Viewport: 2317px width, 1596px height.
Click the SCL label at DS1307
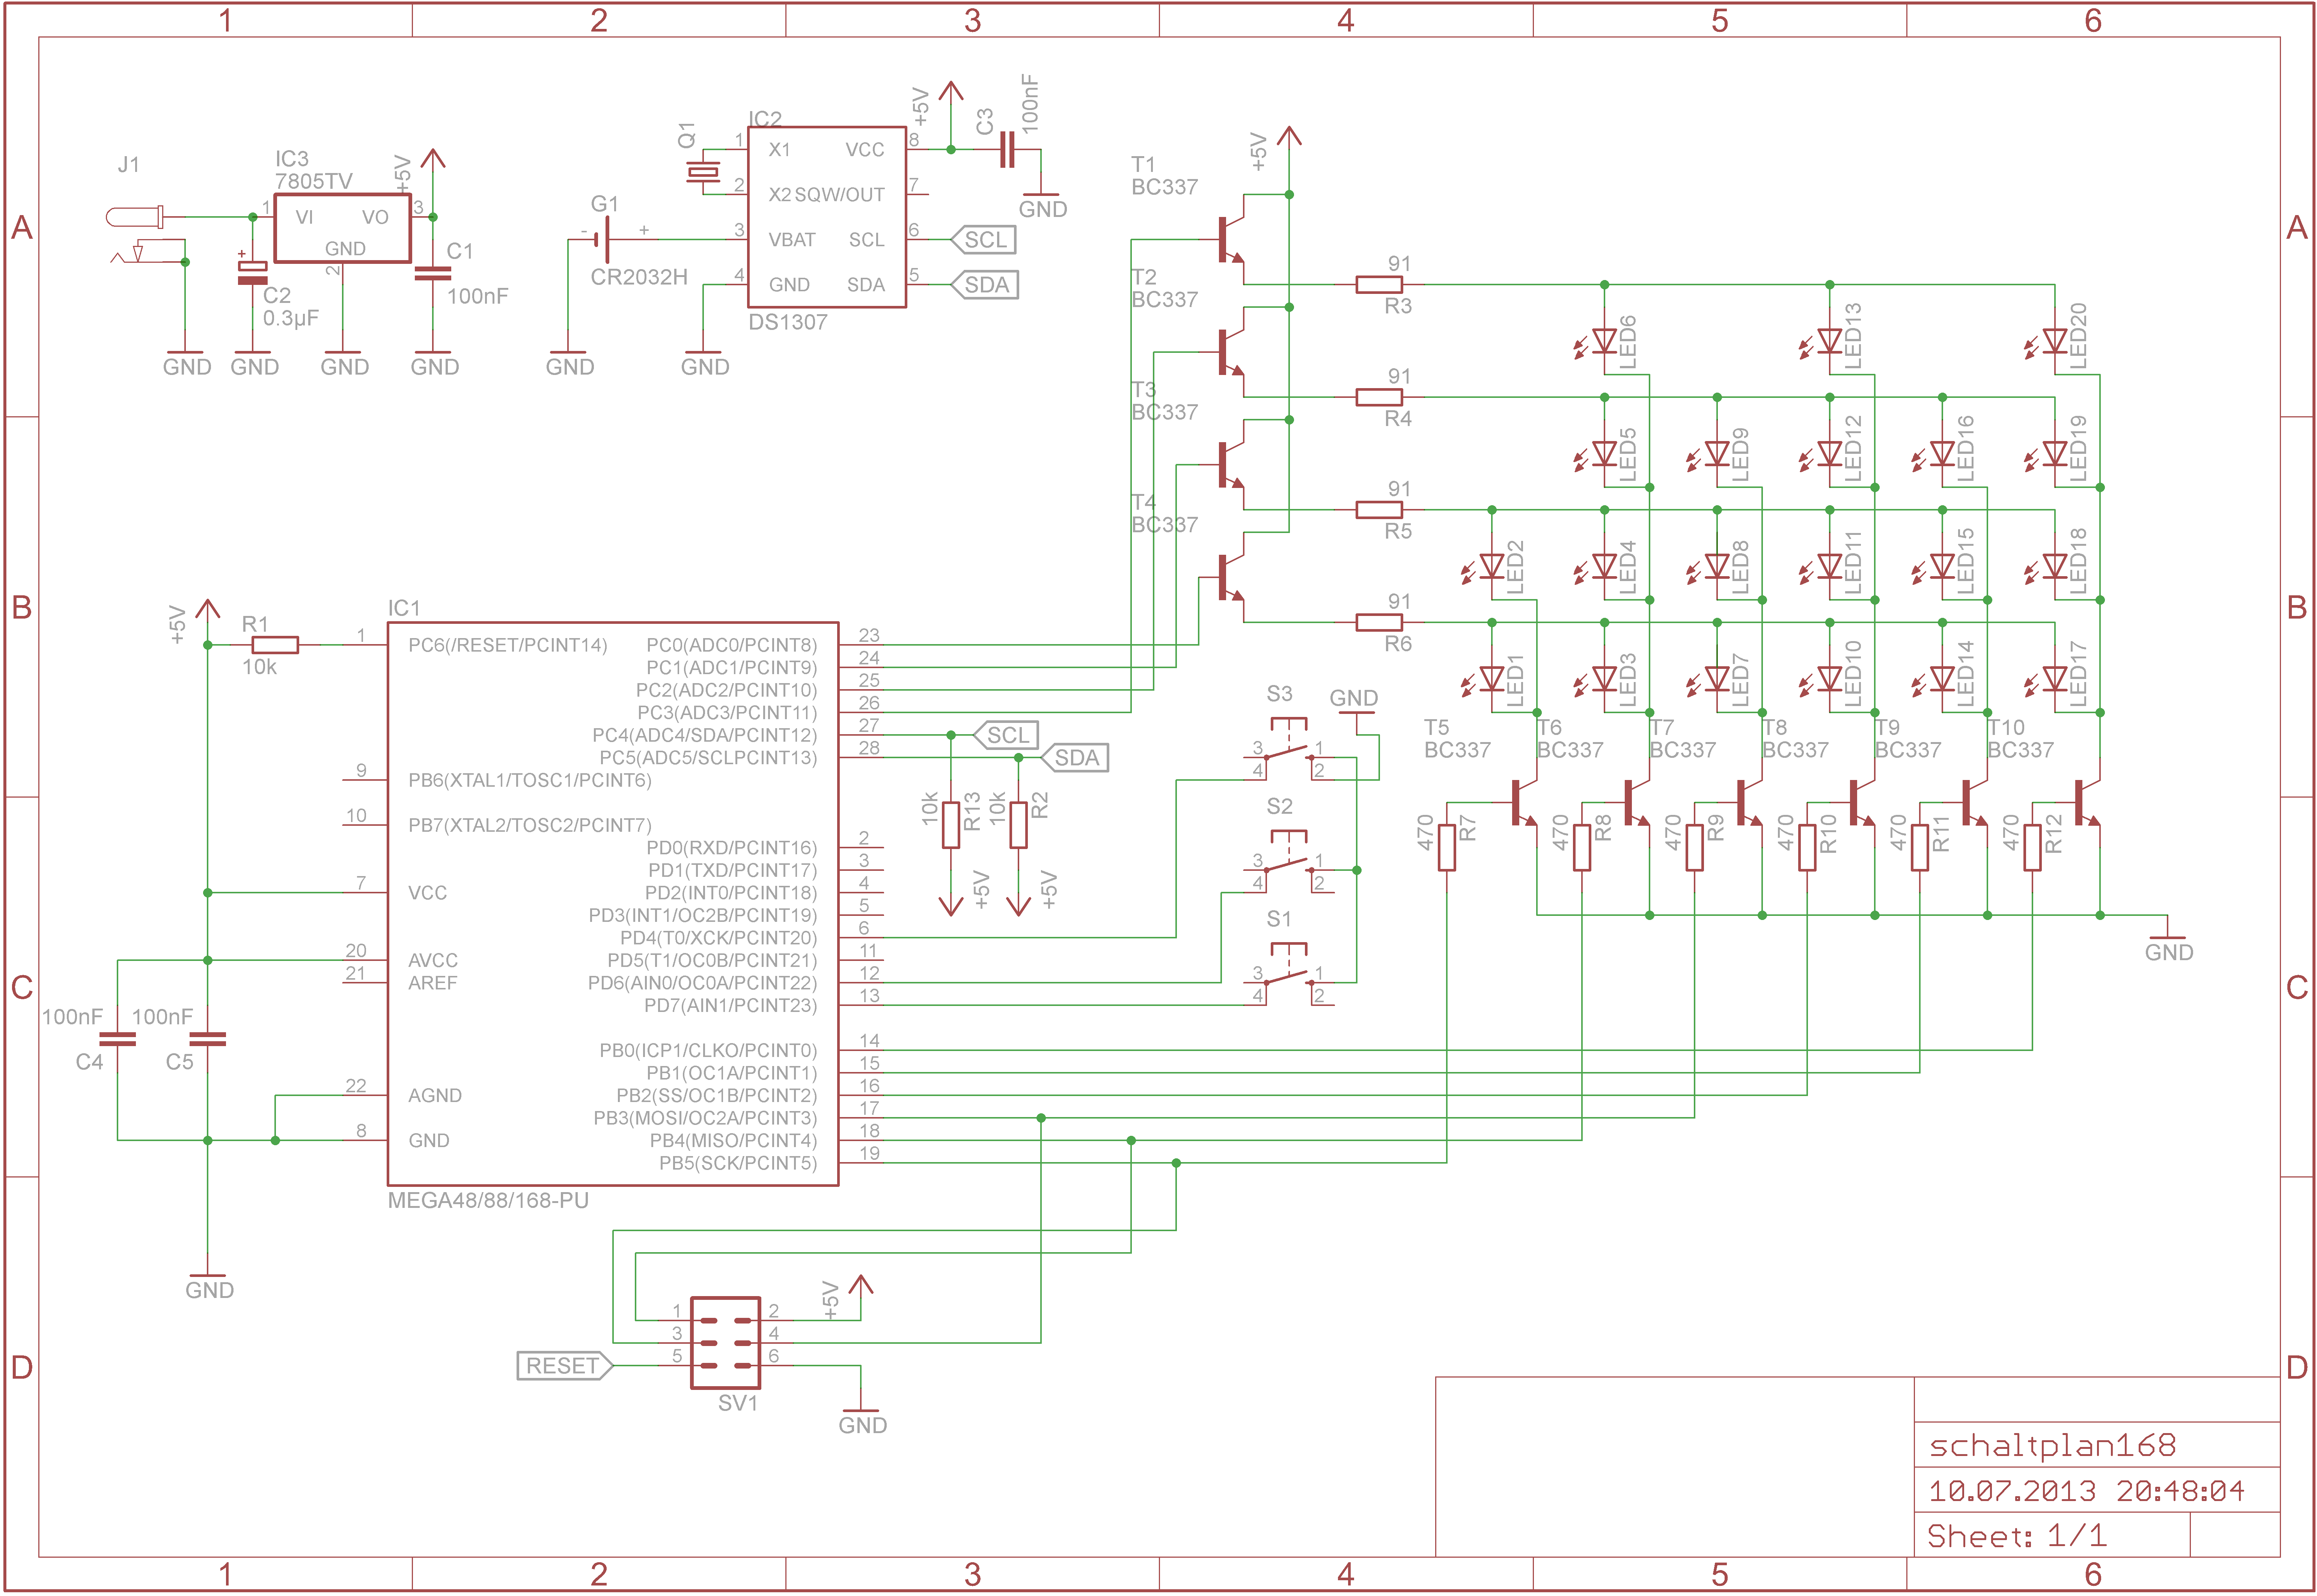click(x=983, y=240)
